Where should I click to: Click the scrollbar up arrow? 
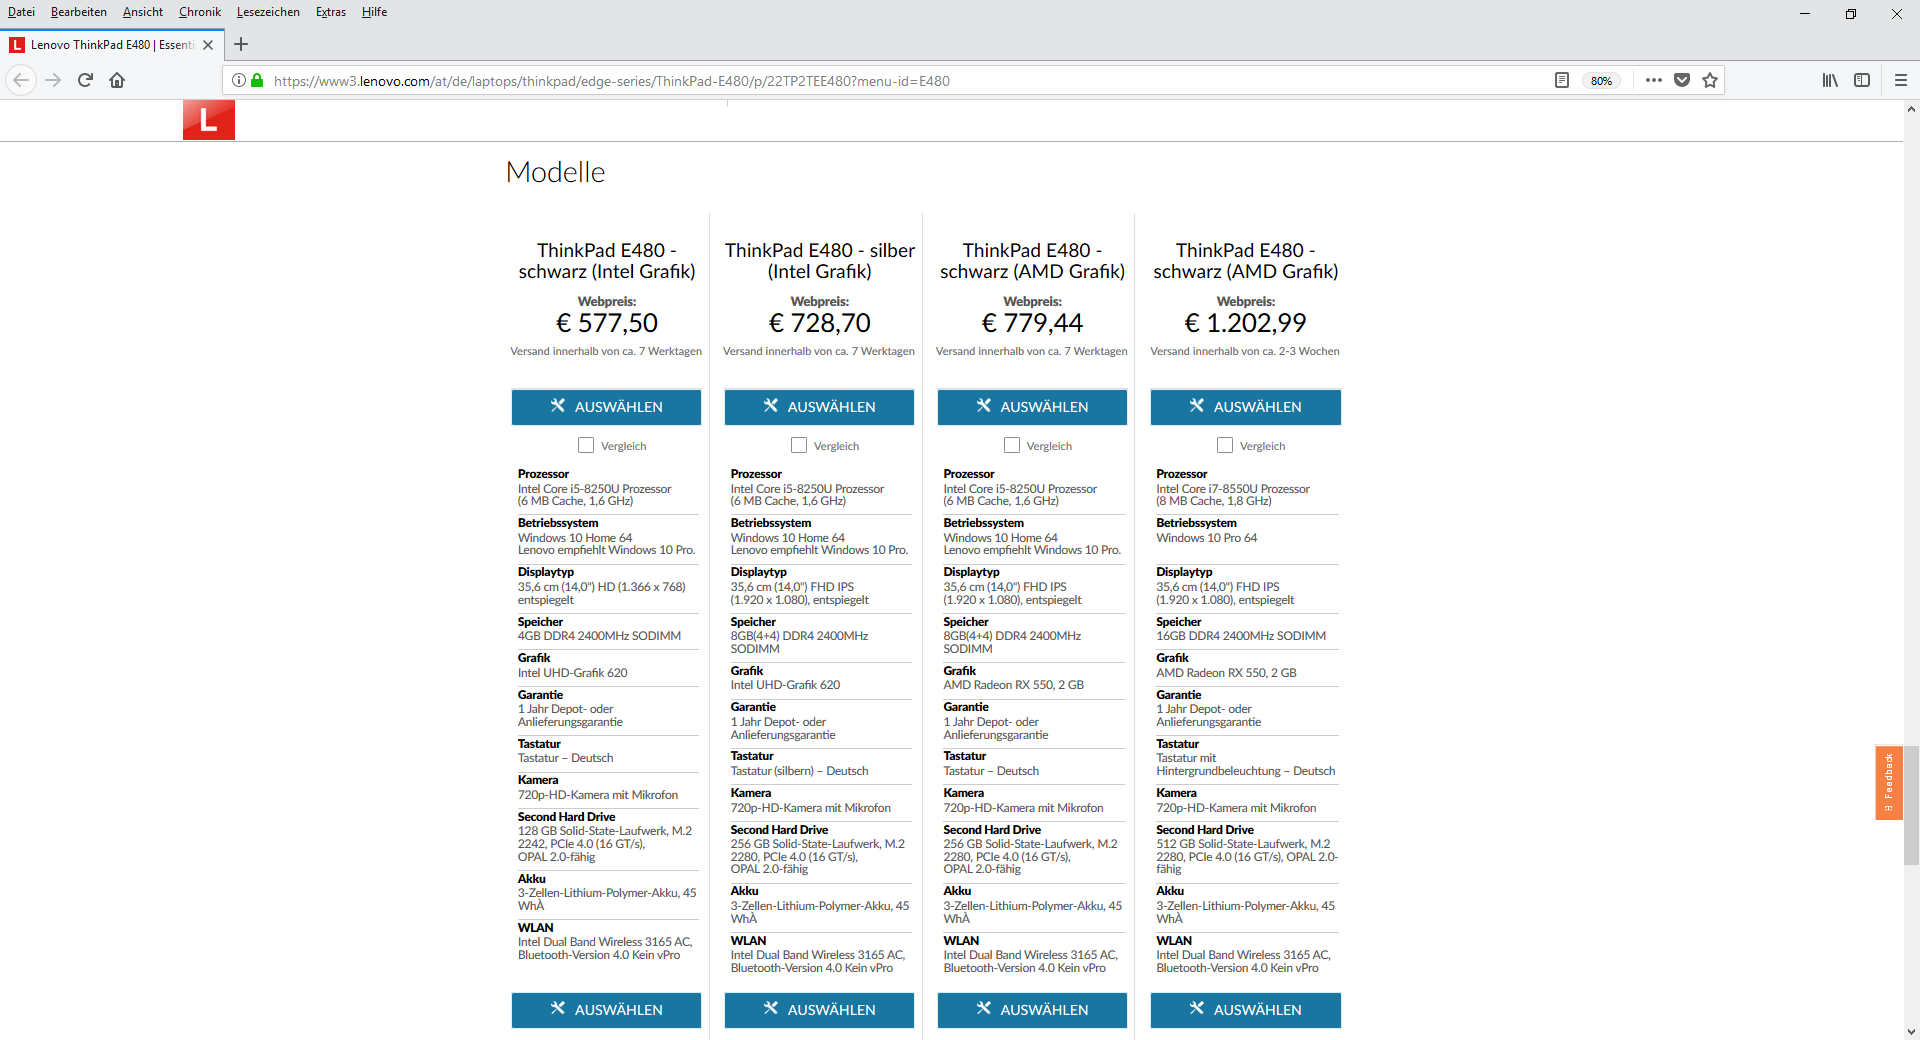[x=1911, y=108]
